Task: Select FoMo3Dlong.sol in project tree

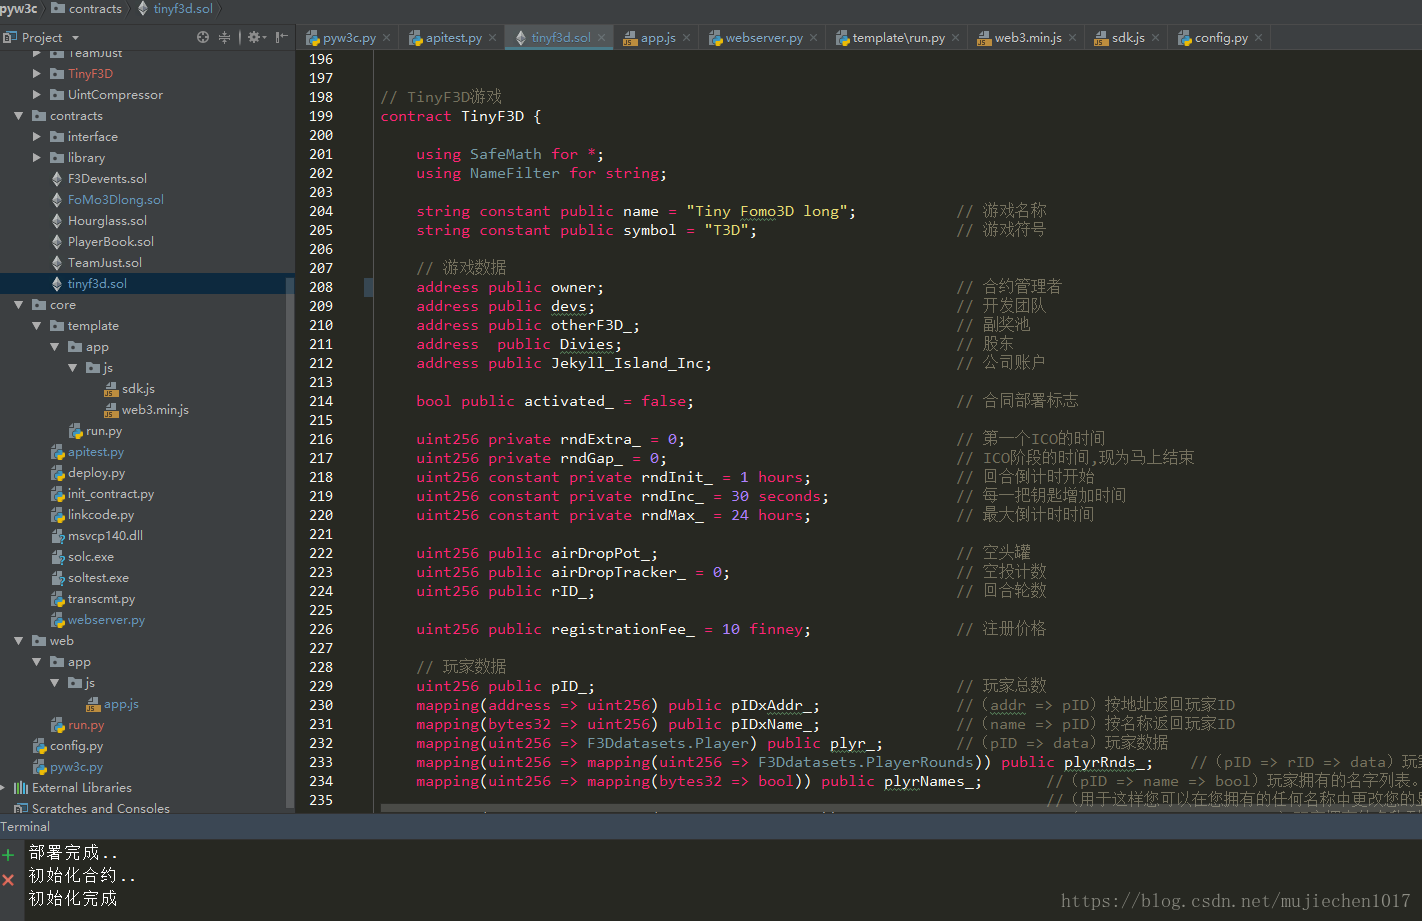Action: 116,200
